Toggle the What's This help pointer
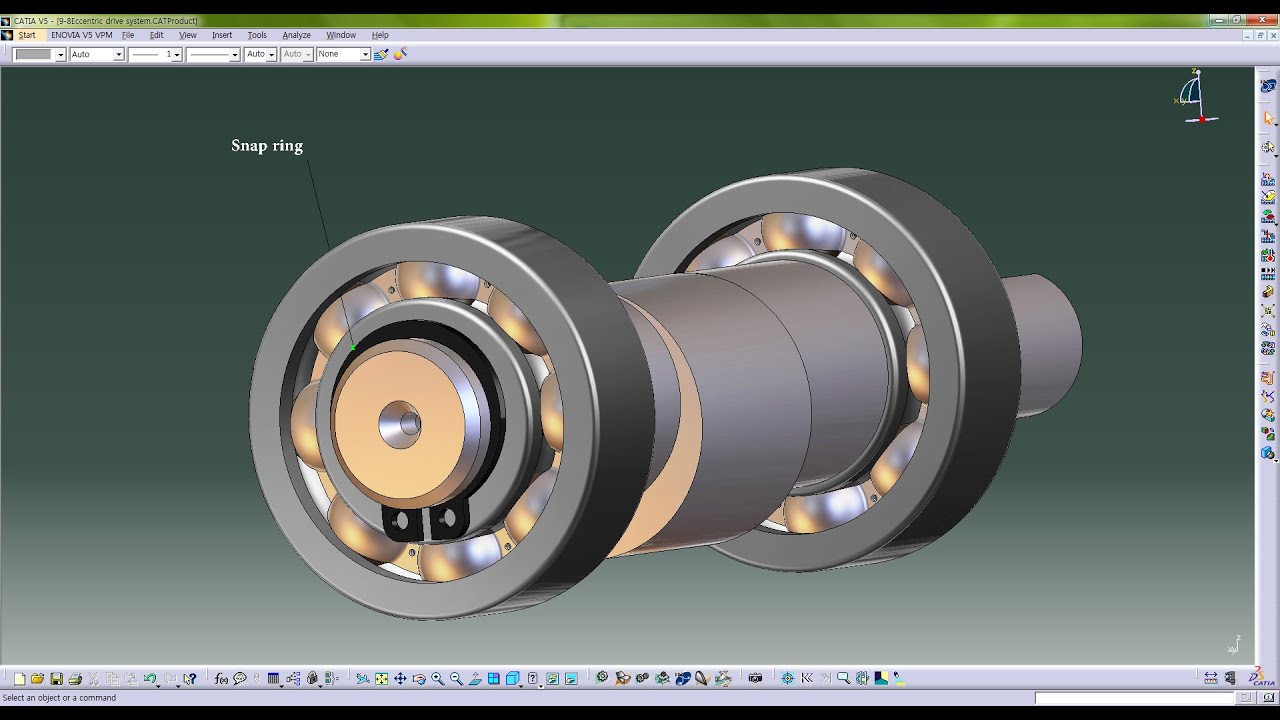 [x=189, y=679]
